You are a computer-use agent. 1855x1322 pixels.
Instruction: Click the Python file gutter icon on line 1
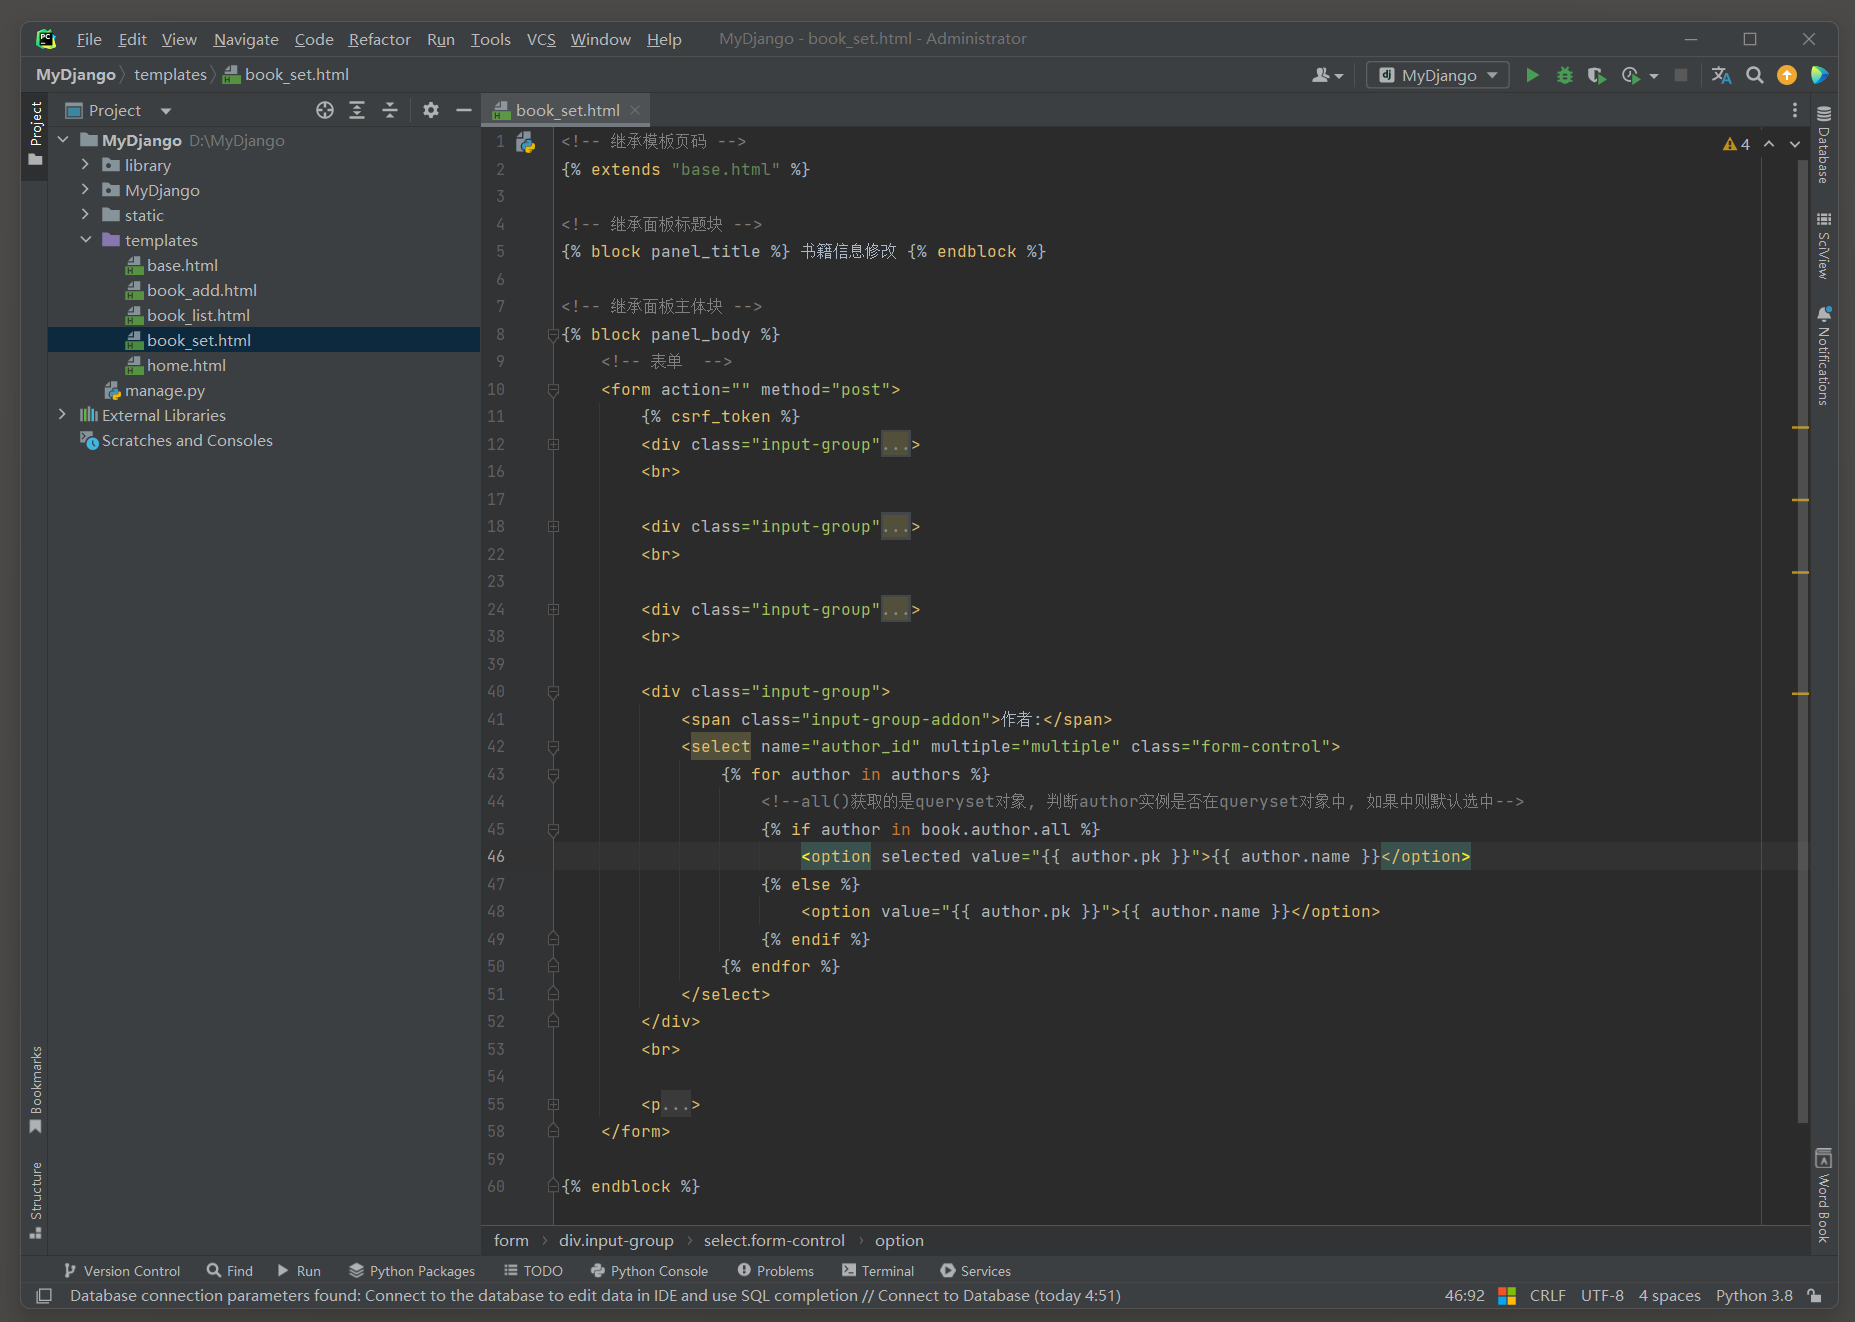point(525,143)
